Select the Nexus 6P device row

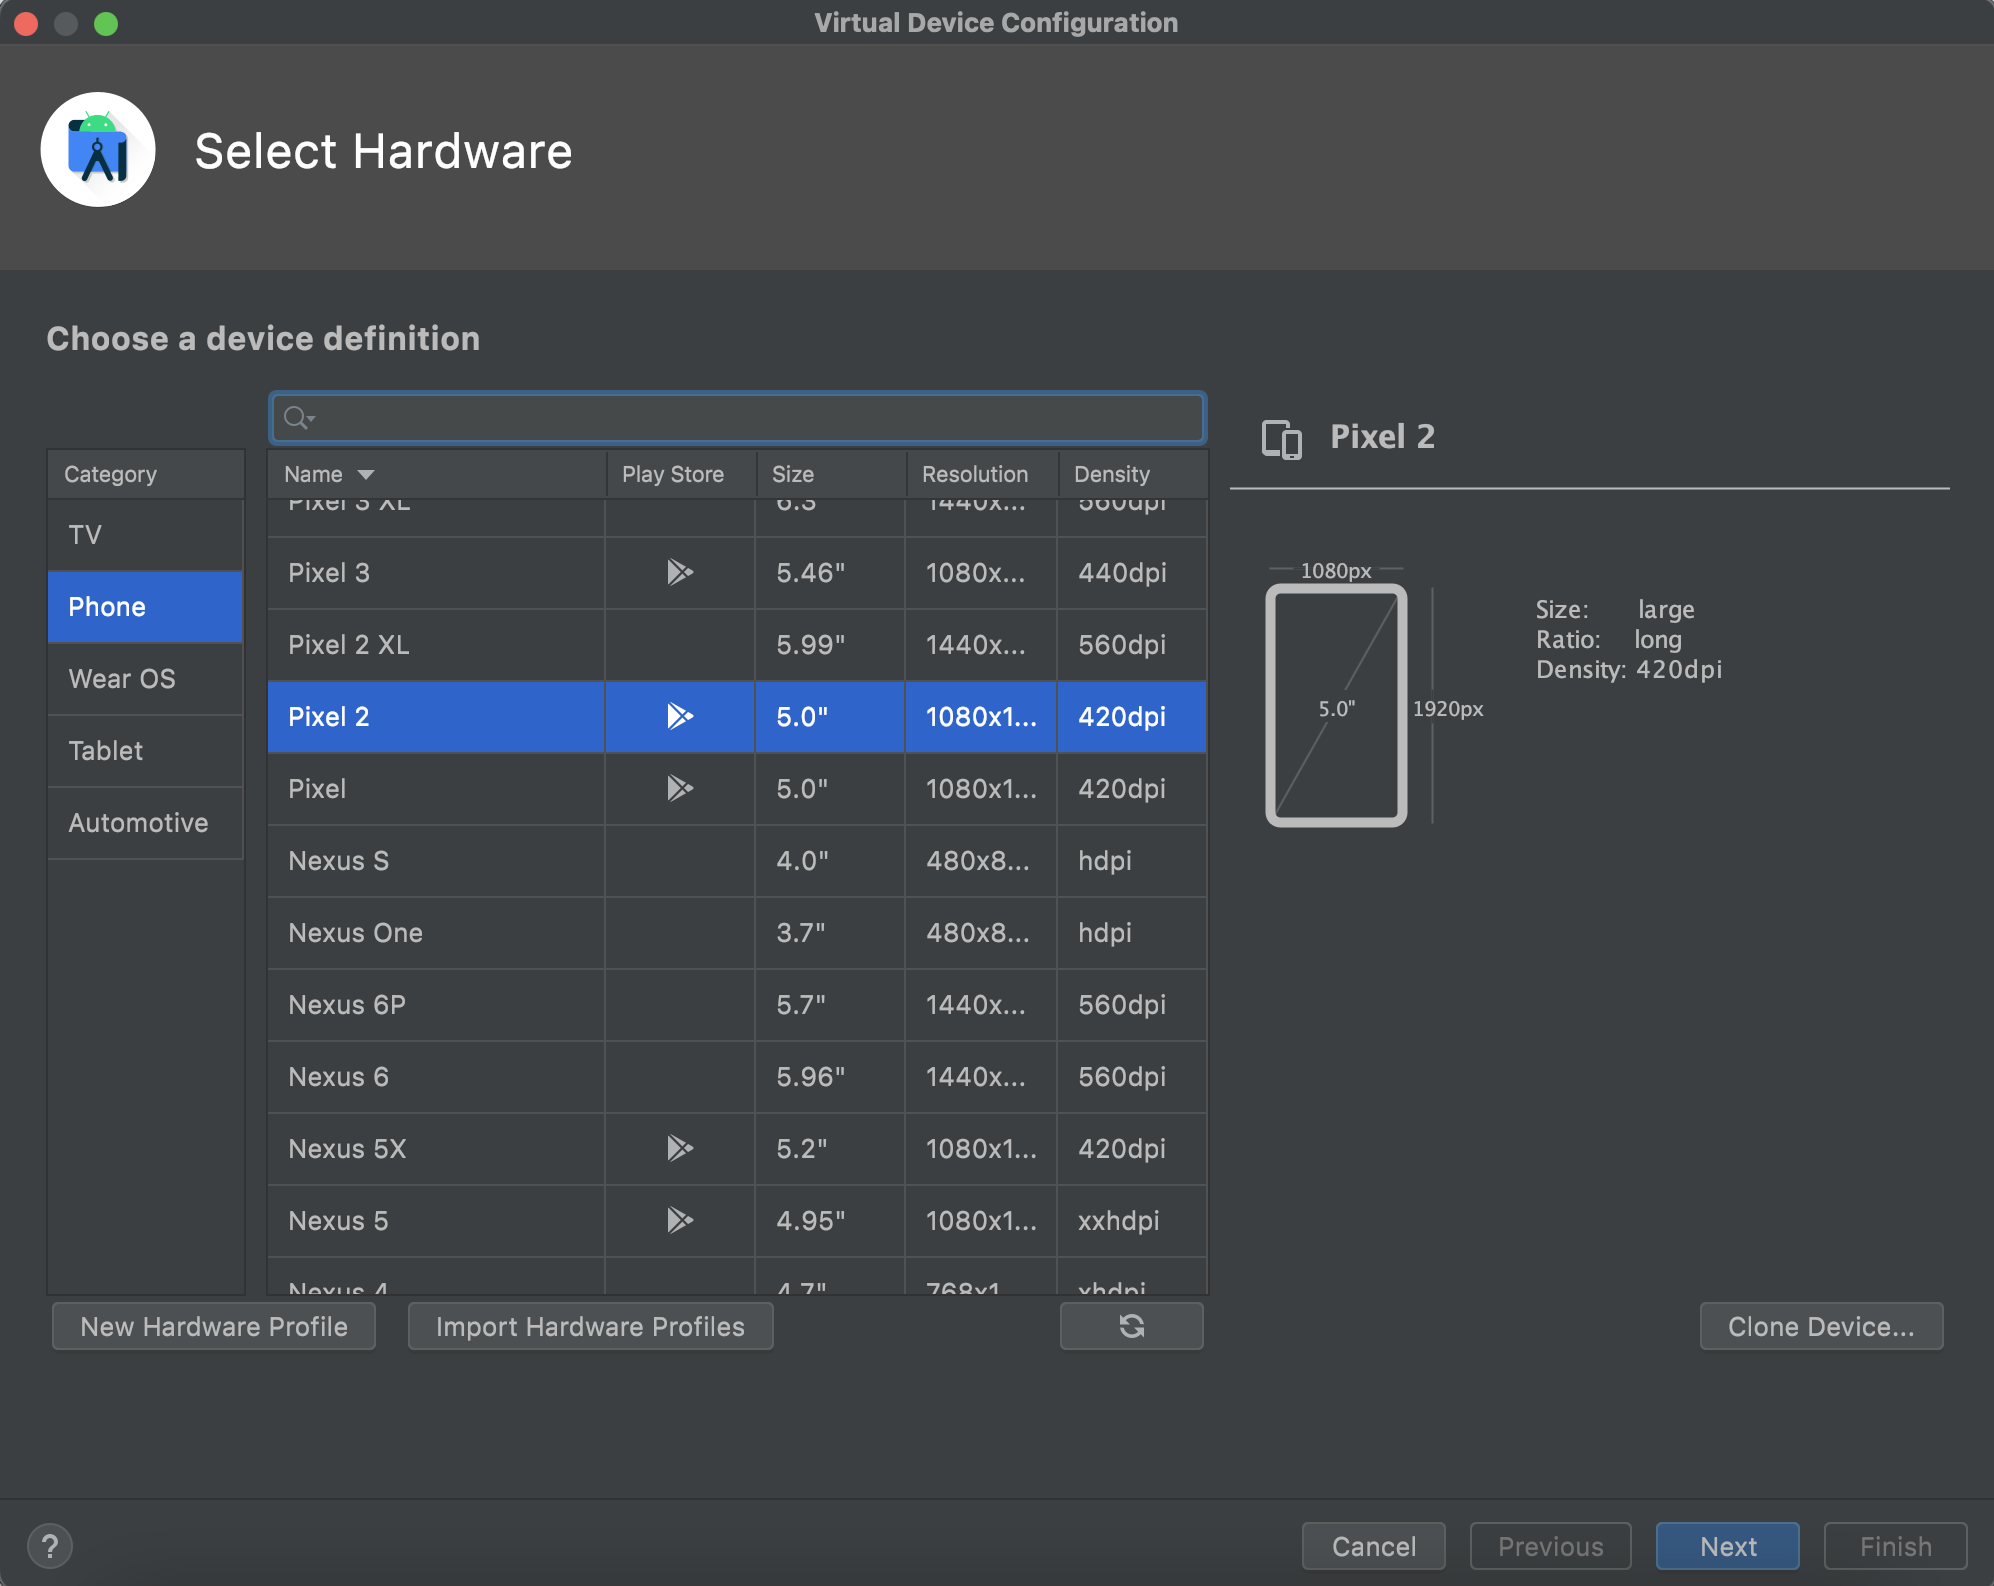pyautogui.click(x=737, y=1004)
